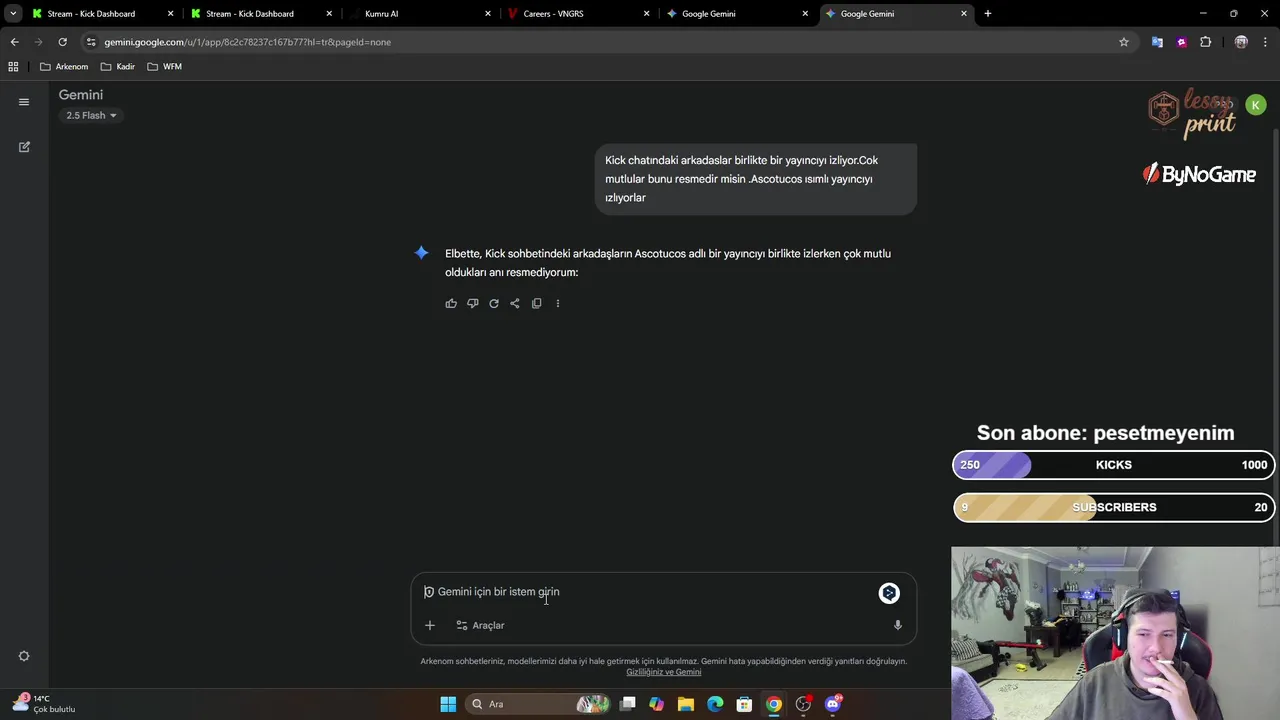Image resolution: width=1280 pixels, height=720 pixels.
Task: Bookmark this page with the star
Action: tap(1124, 42)
